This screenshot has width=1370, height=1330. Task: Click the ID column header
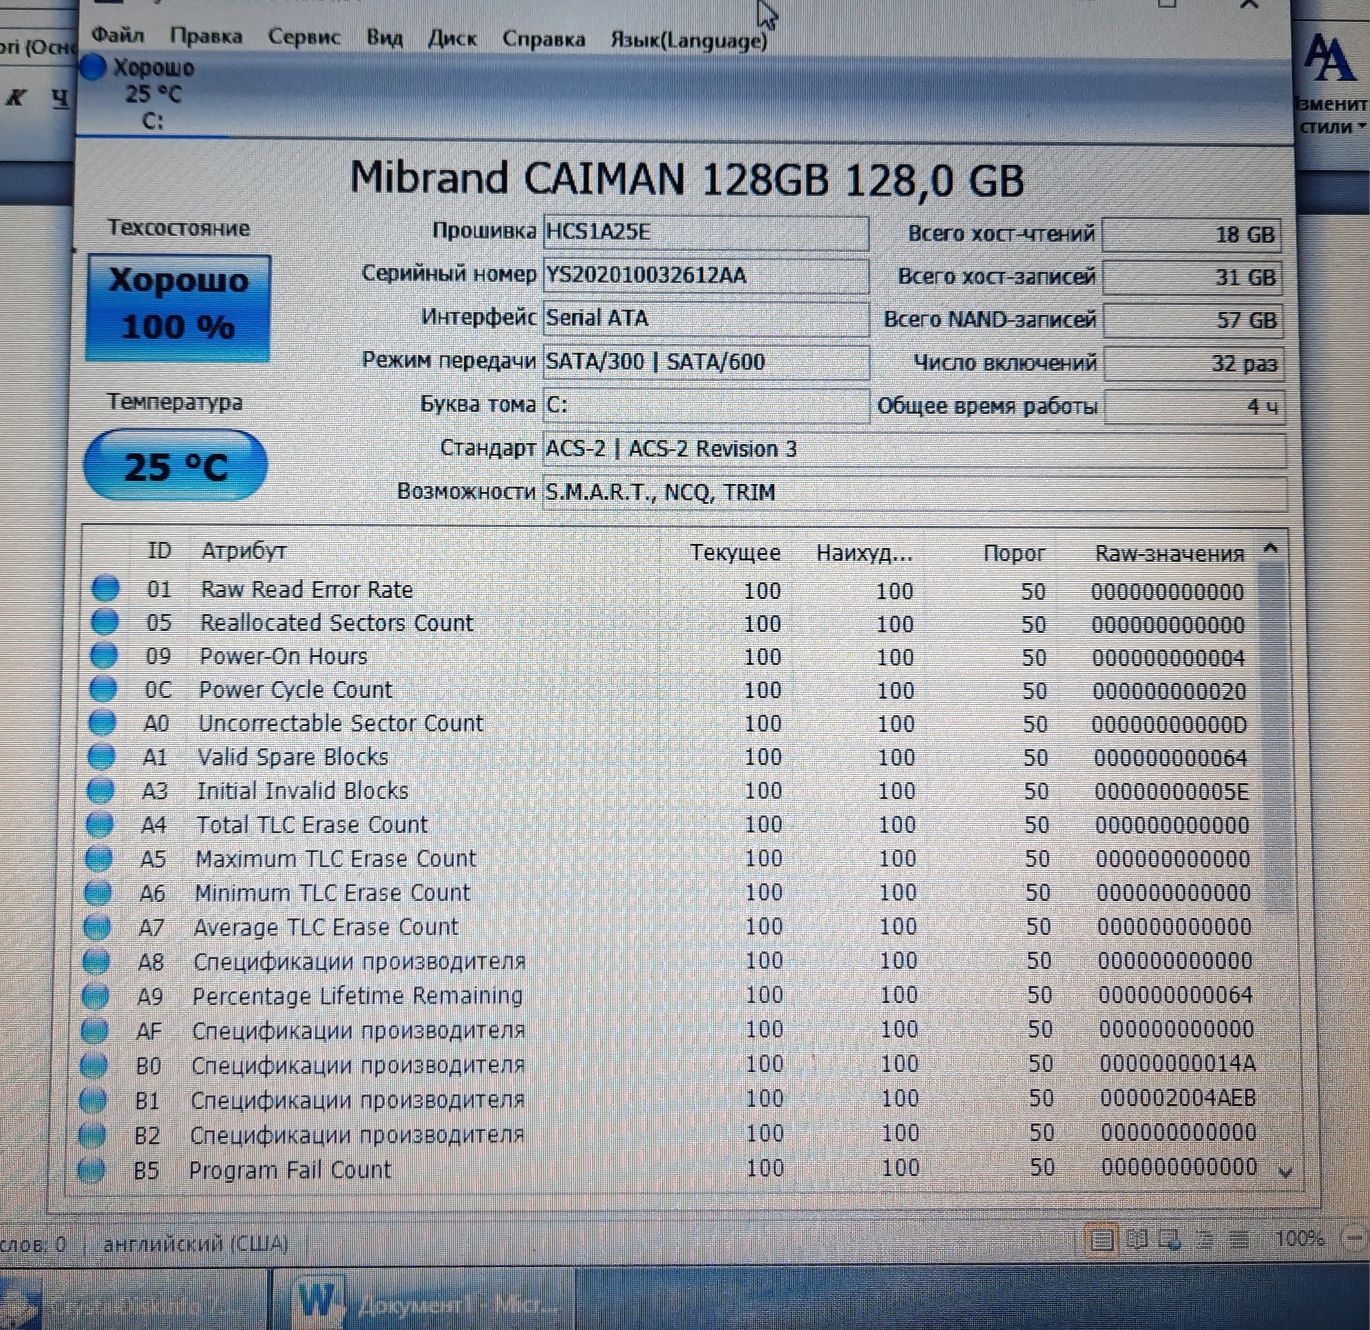click(159, 550)
